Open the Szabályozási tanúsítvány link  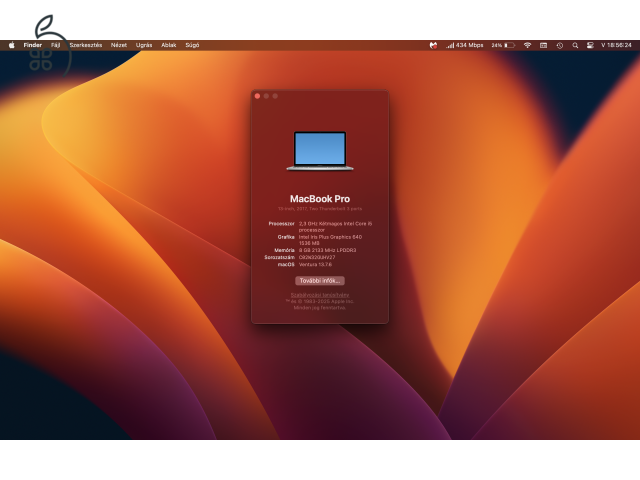[x=320, y=295]
